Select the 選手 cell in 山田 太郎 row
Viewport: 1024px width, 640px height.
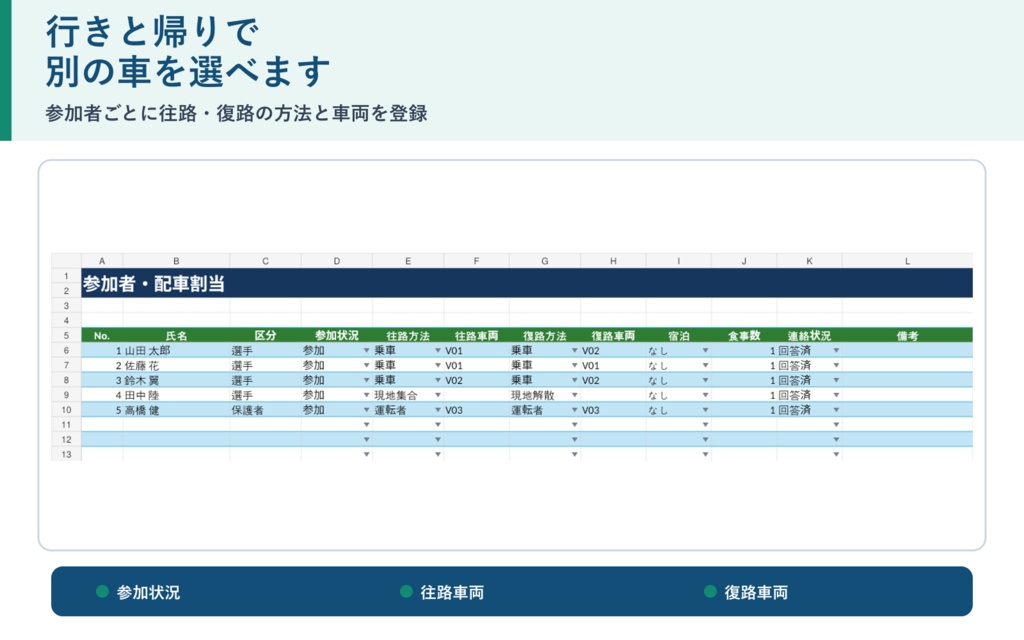[x=265, y=351]
